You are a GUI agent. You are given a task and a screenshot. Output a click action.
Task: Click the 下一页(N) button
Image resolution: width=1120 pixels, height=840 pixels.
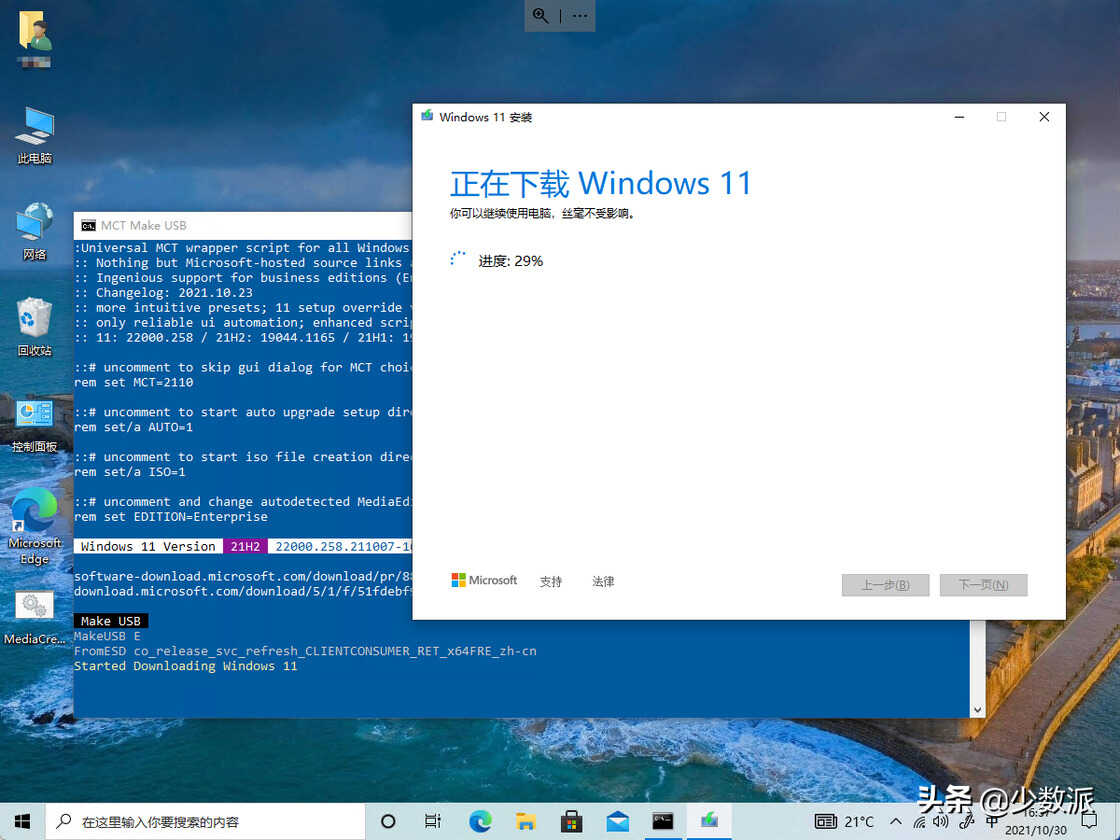pos(984,585)
